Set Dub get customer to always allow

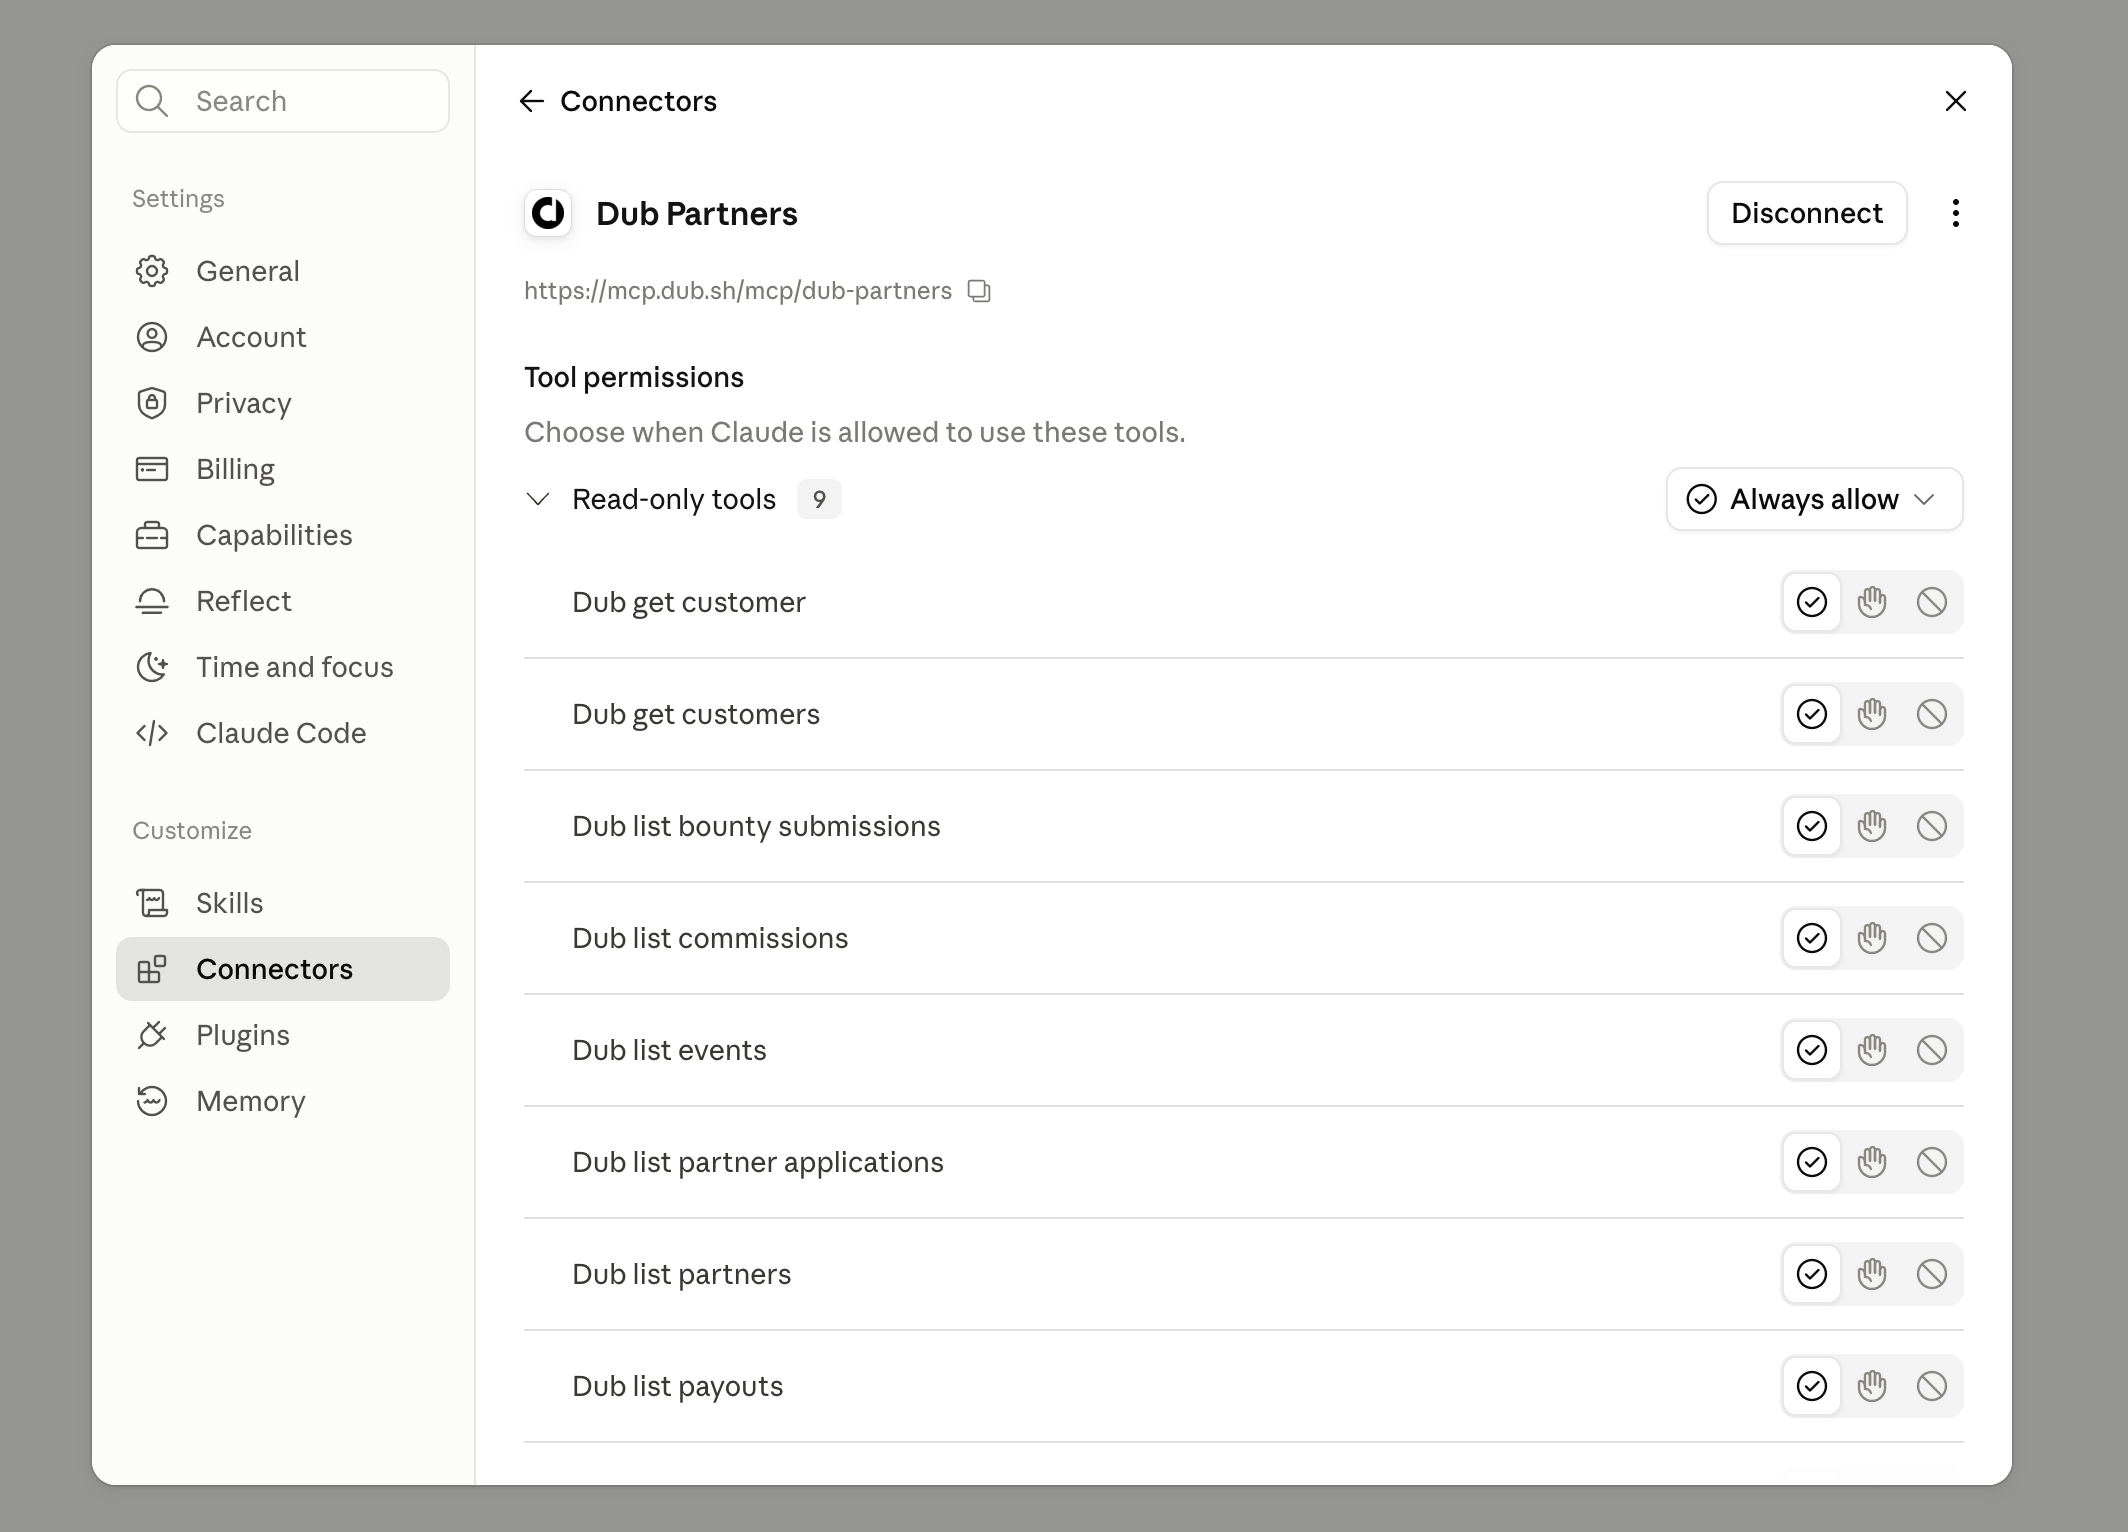(x=1811, y=602)
